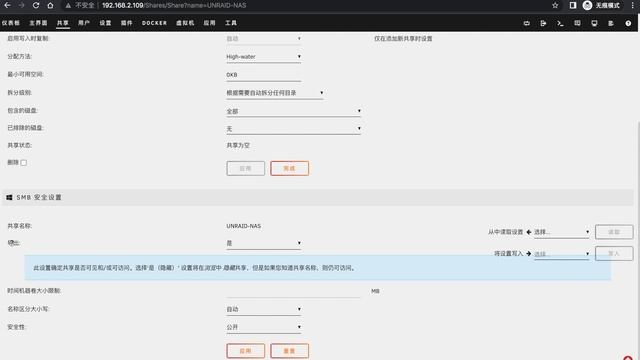Open the 共享 shares menu
Viewport: 640px width, 360px height.
tap(62, 23)
